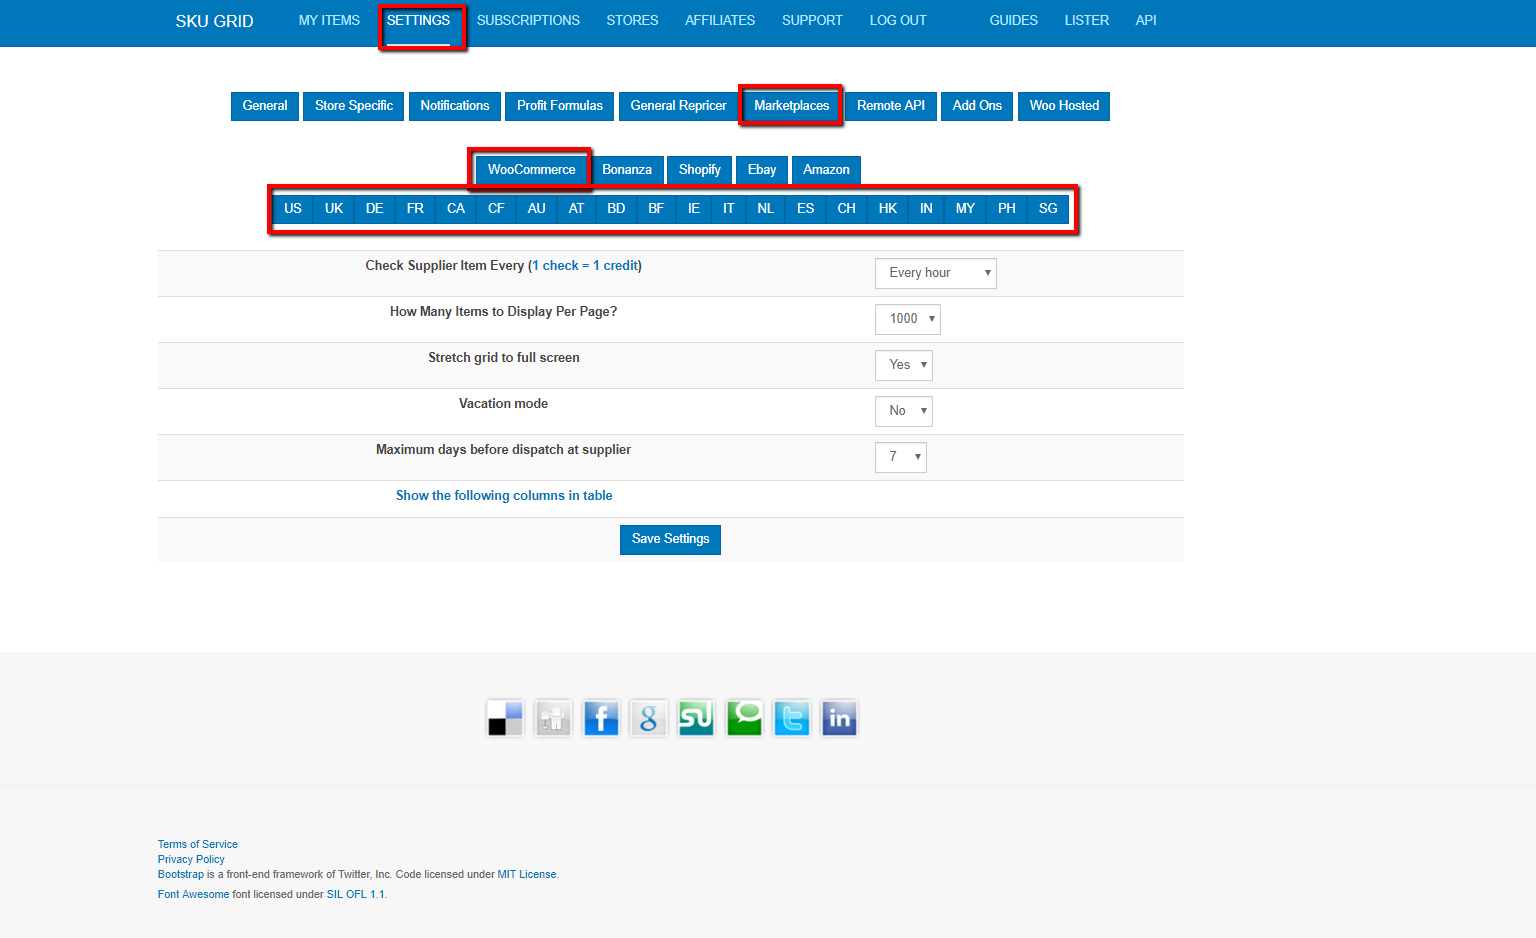Choose the SG country button
This screenshot has height=938, width=1536.
[1048, 209]
